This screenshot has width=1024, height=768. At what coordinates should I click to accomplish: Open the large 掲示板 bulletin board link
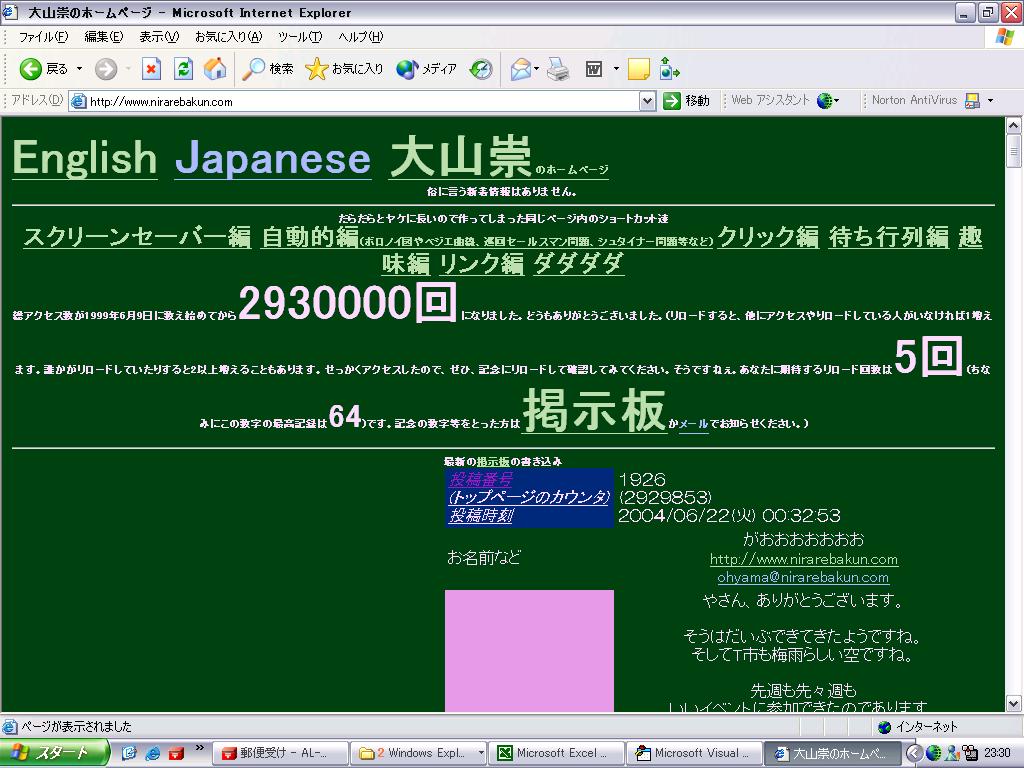594,411
